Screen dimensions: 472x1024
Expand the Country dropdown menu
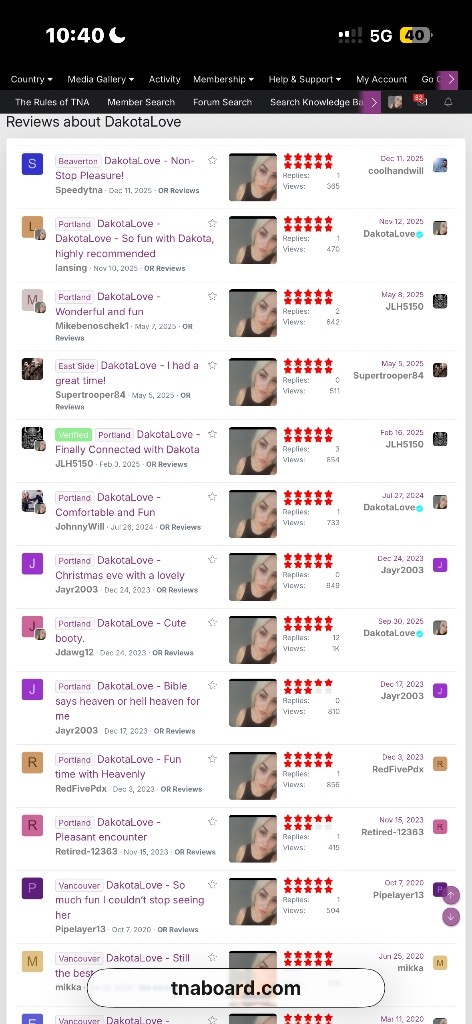[x=31, y=79]
